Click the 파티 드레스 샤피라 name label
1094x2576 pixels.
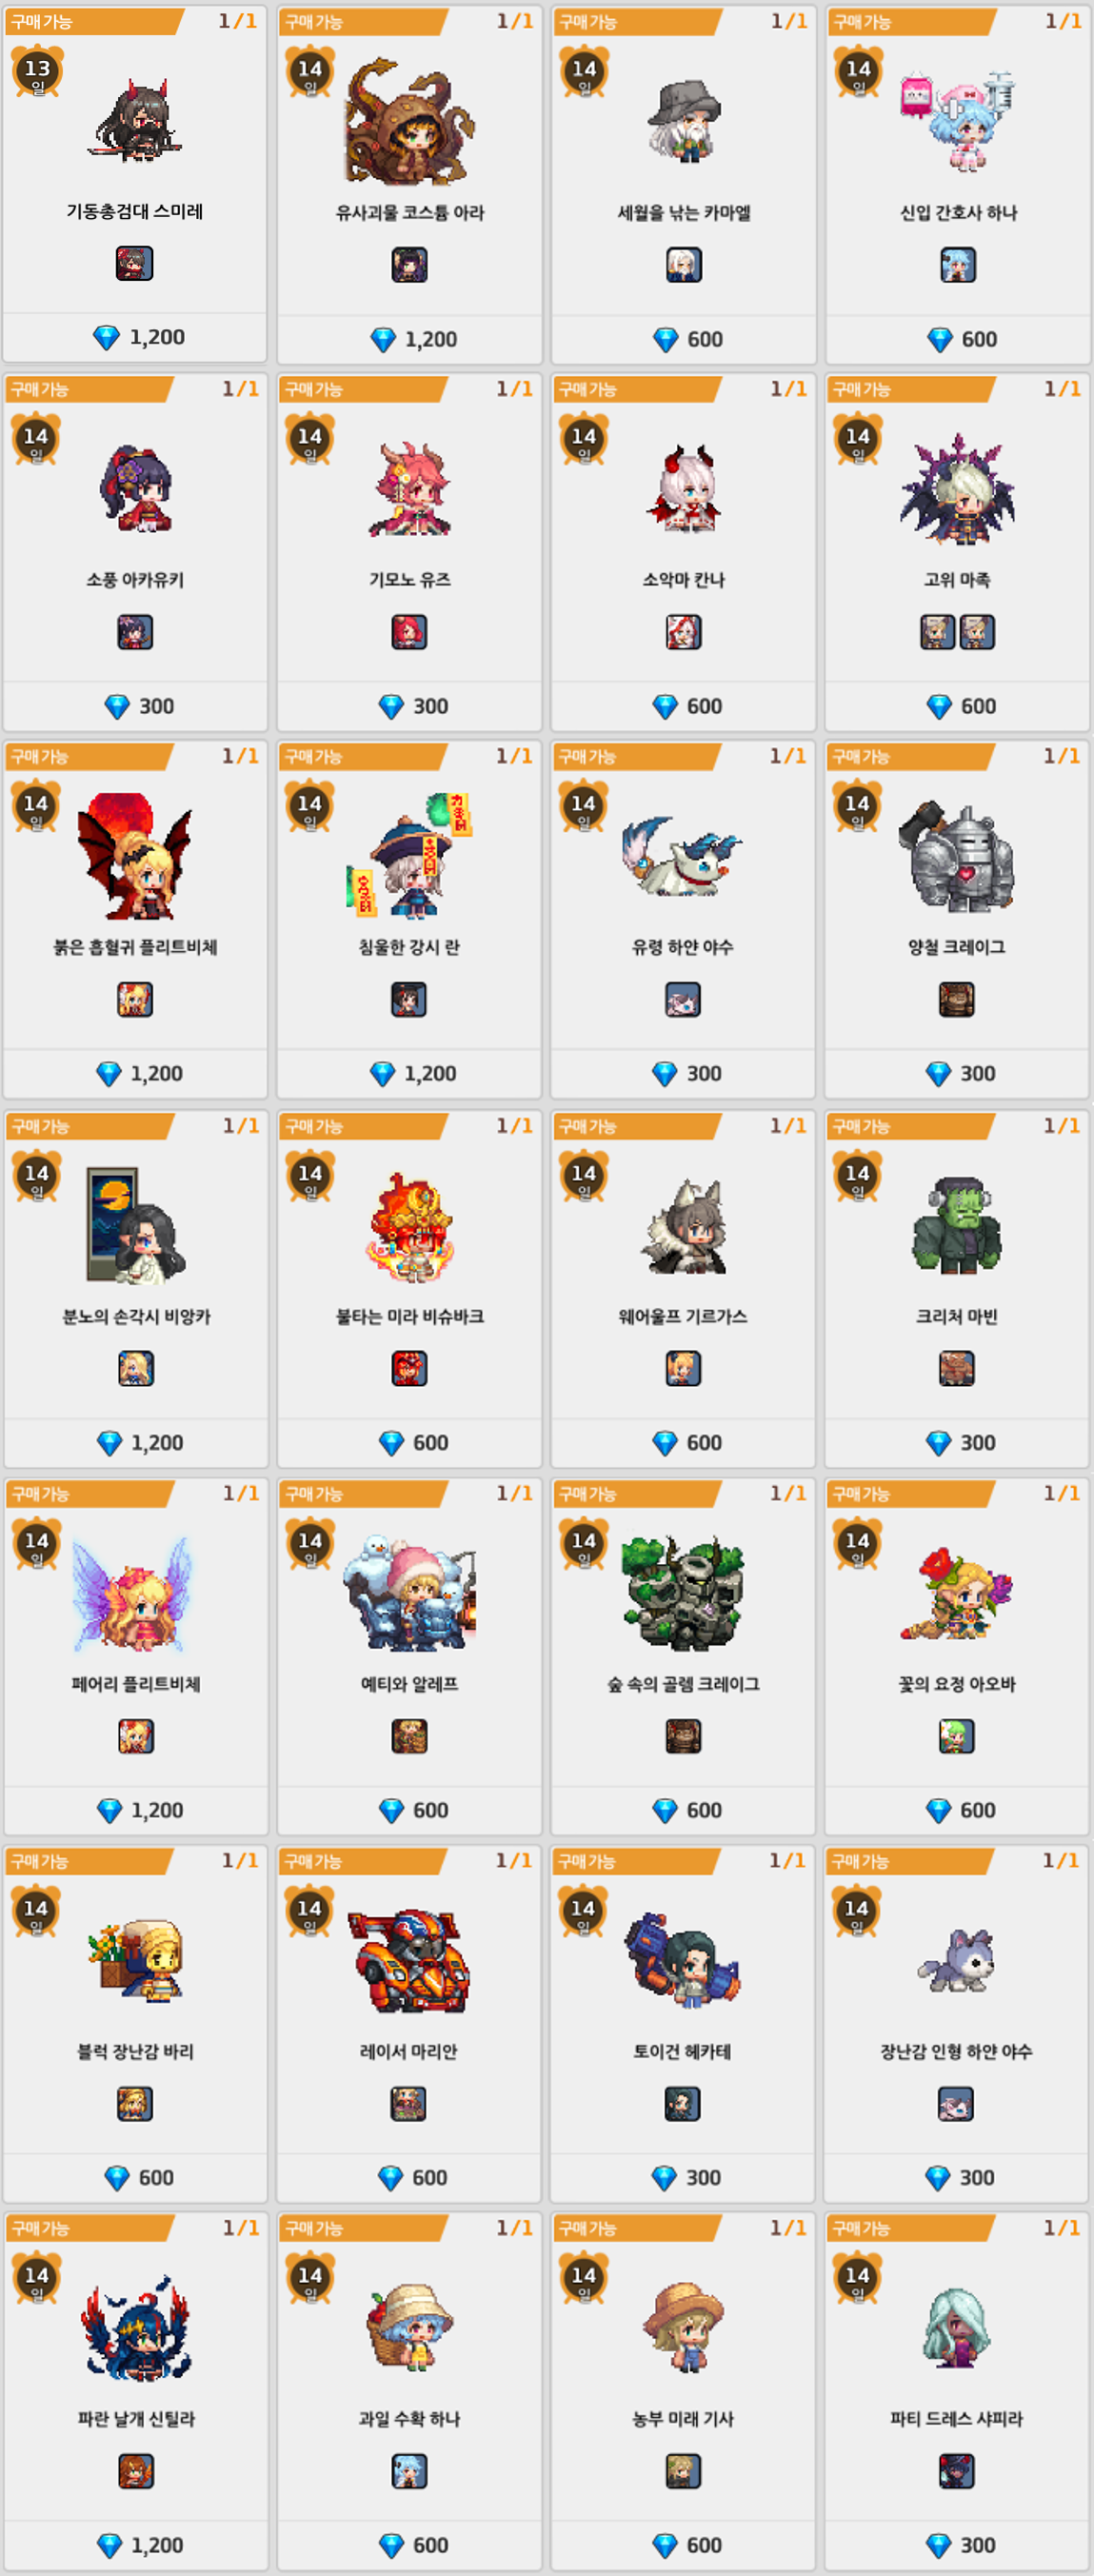point(956,2419)
